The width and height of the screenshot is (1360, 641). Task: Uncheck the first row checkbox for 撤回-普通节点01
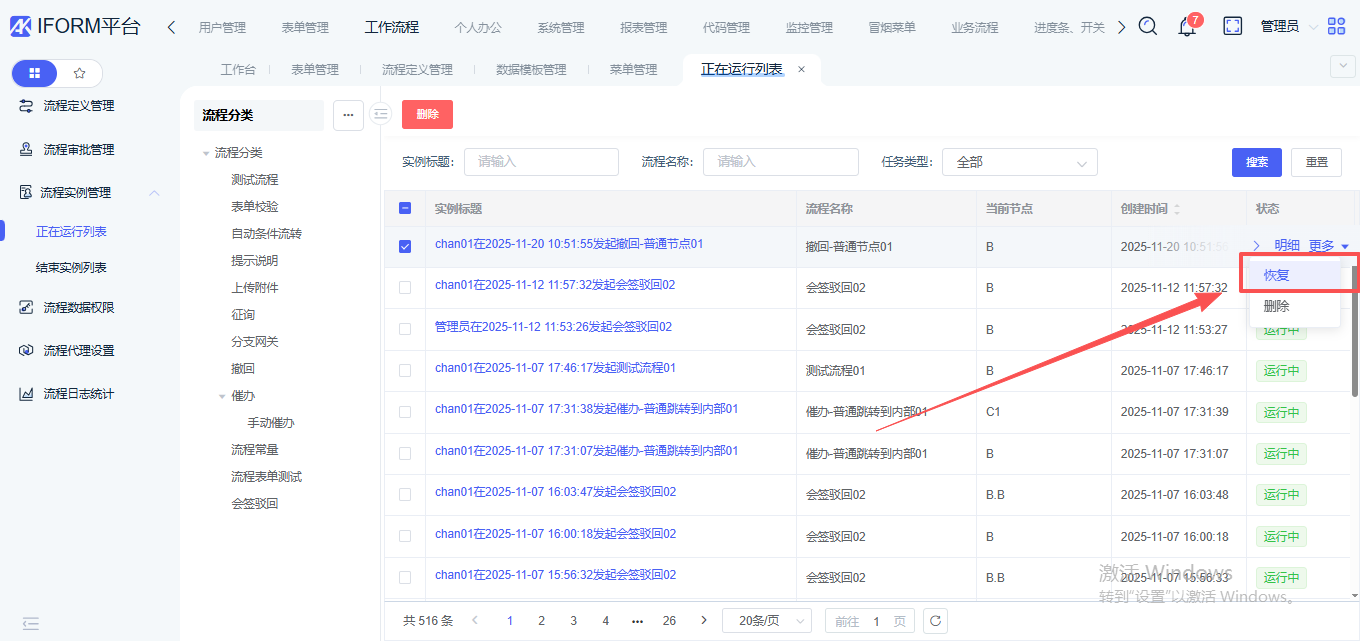point(405,246)
